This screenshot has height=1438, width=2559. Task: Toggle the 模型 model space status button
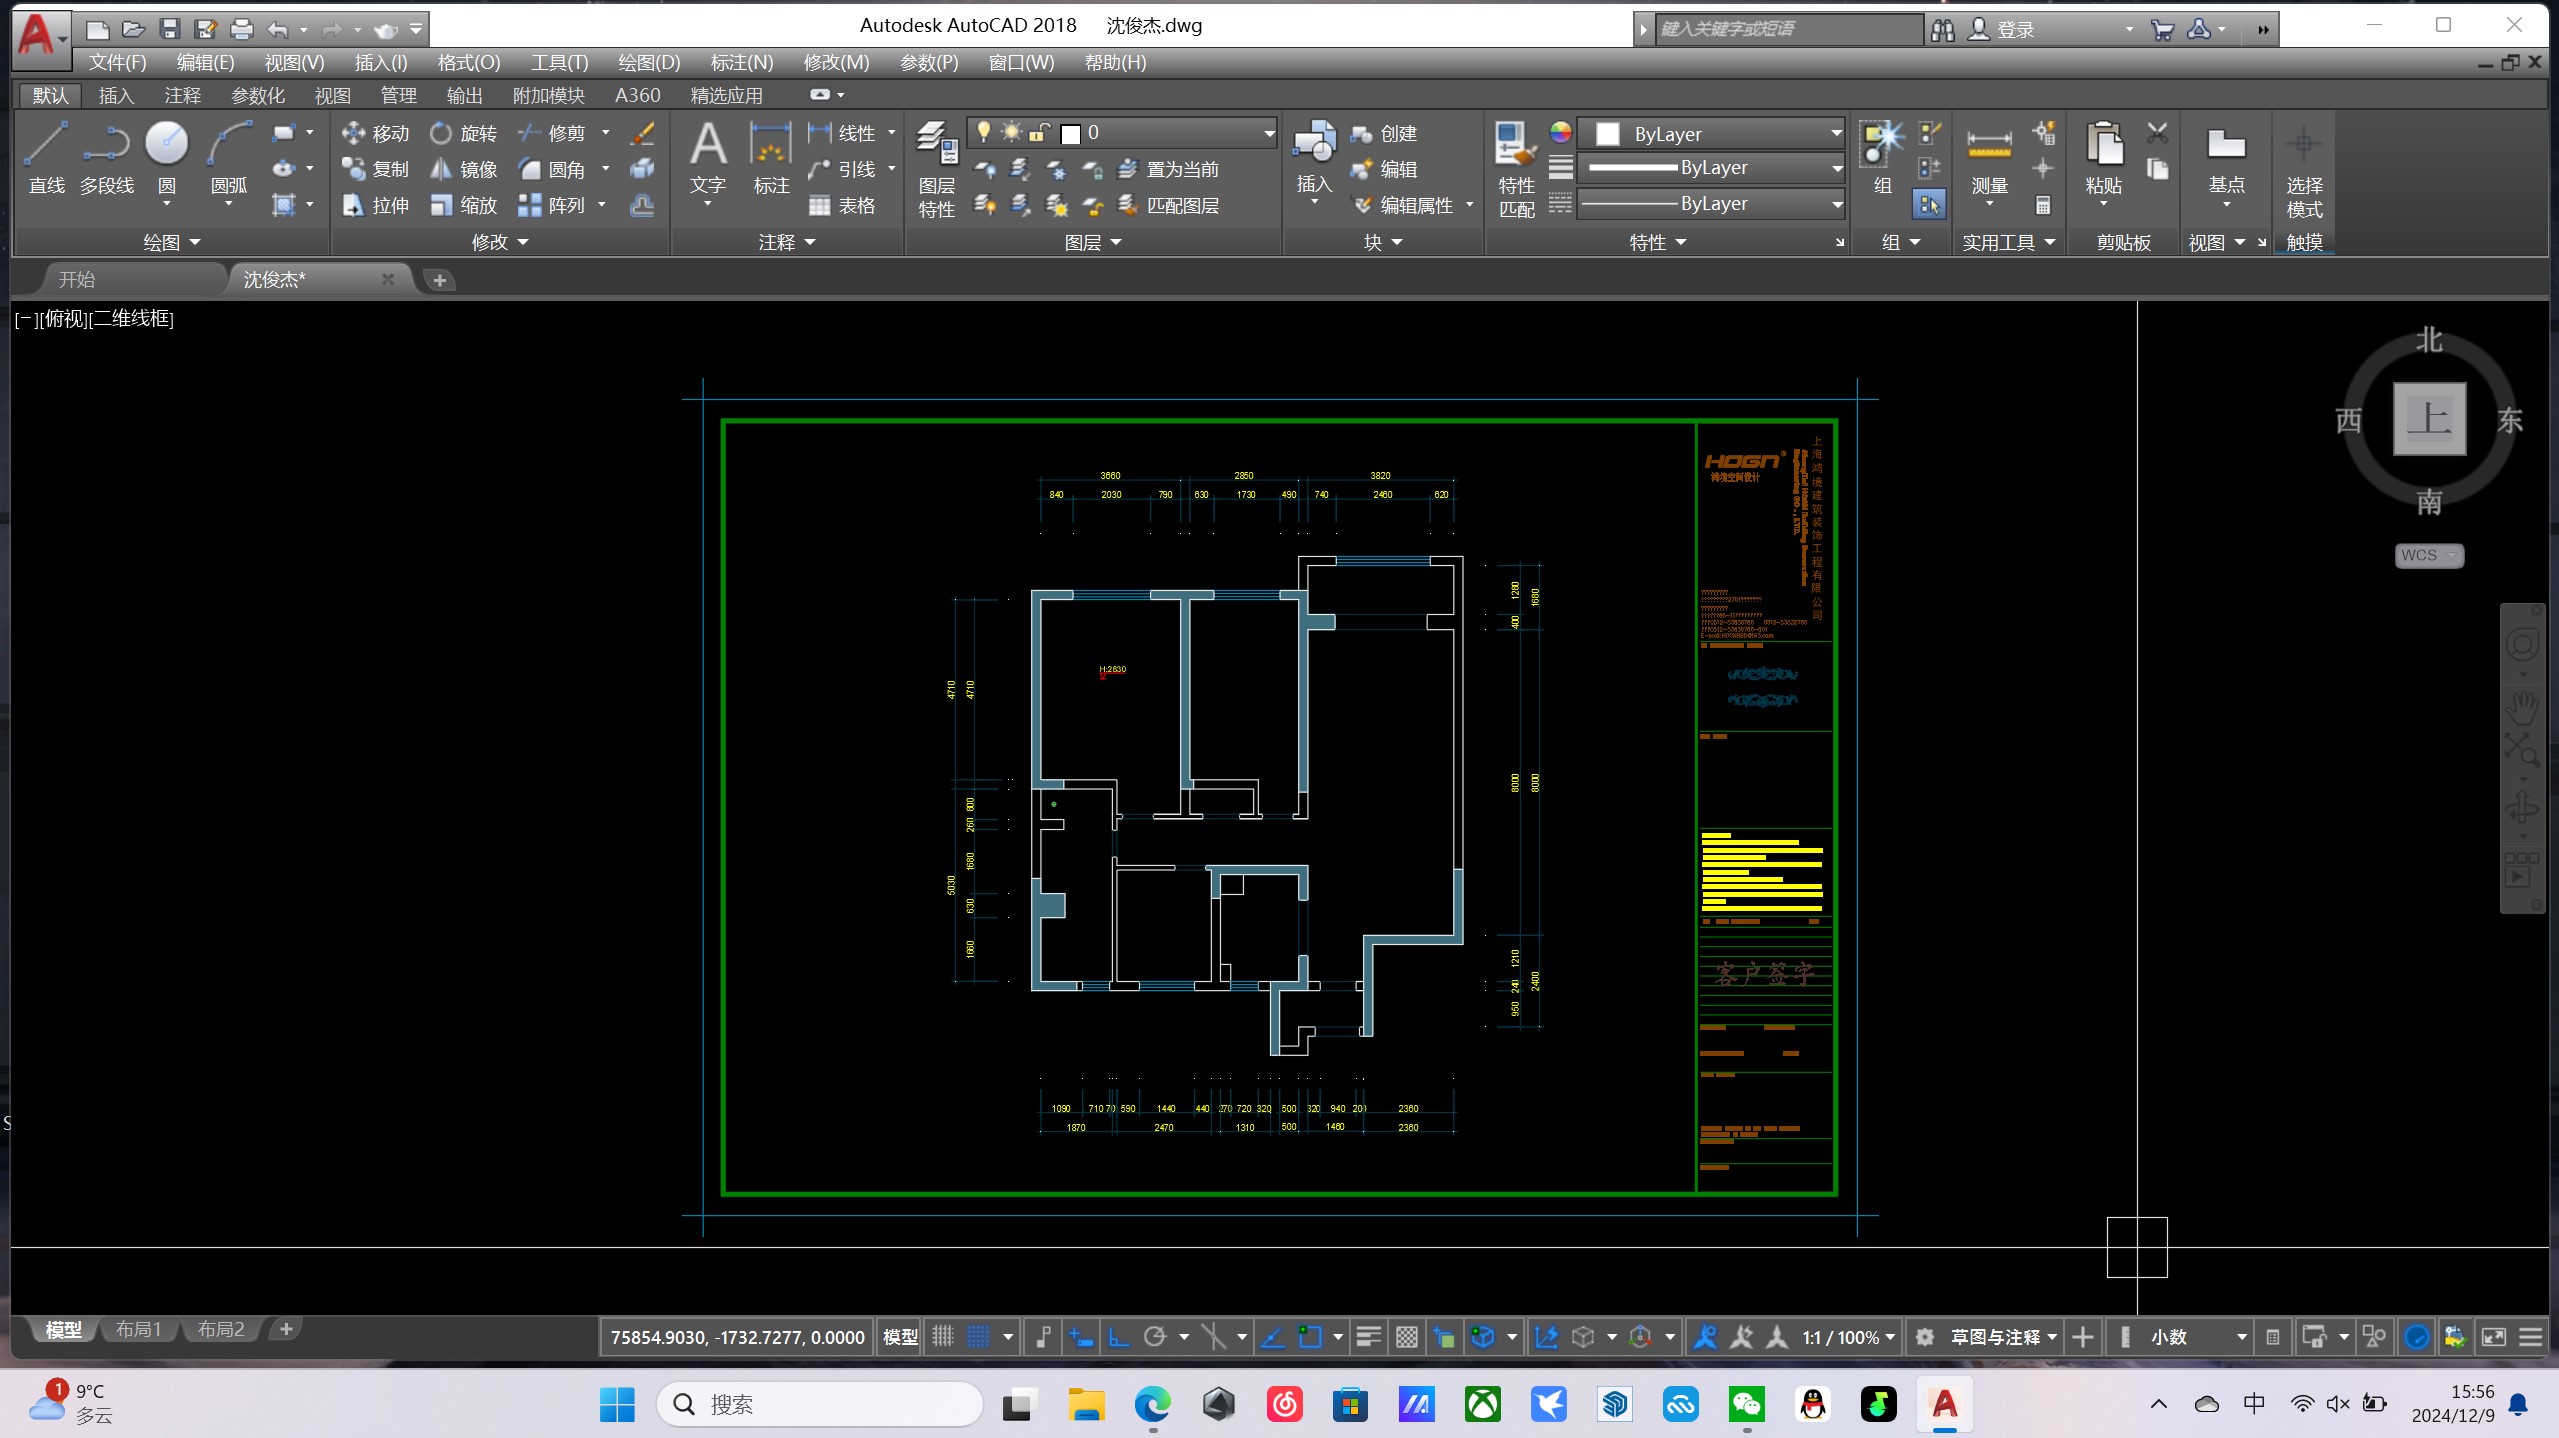[900, 1337]
